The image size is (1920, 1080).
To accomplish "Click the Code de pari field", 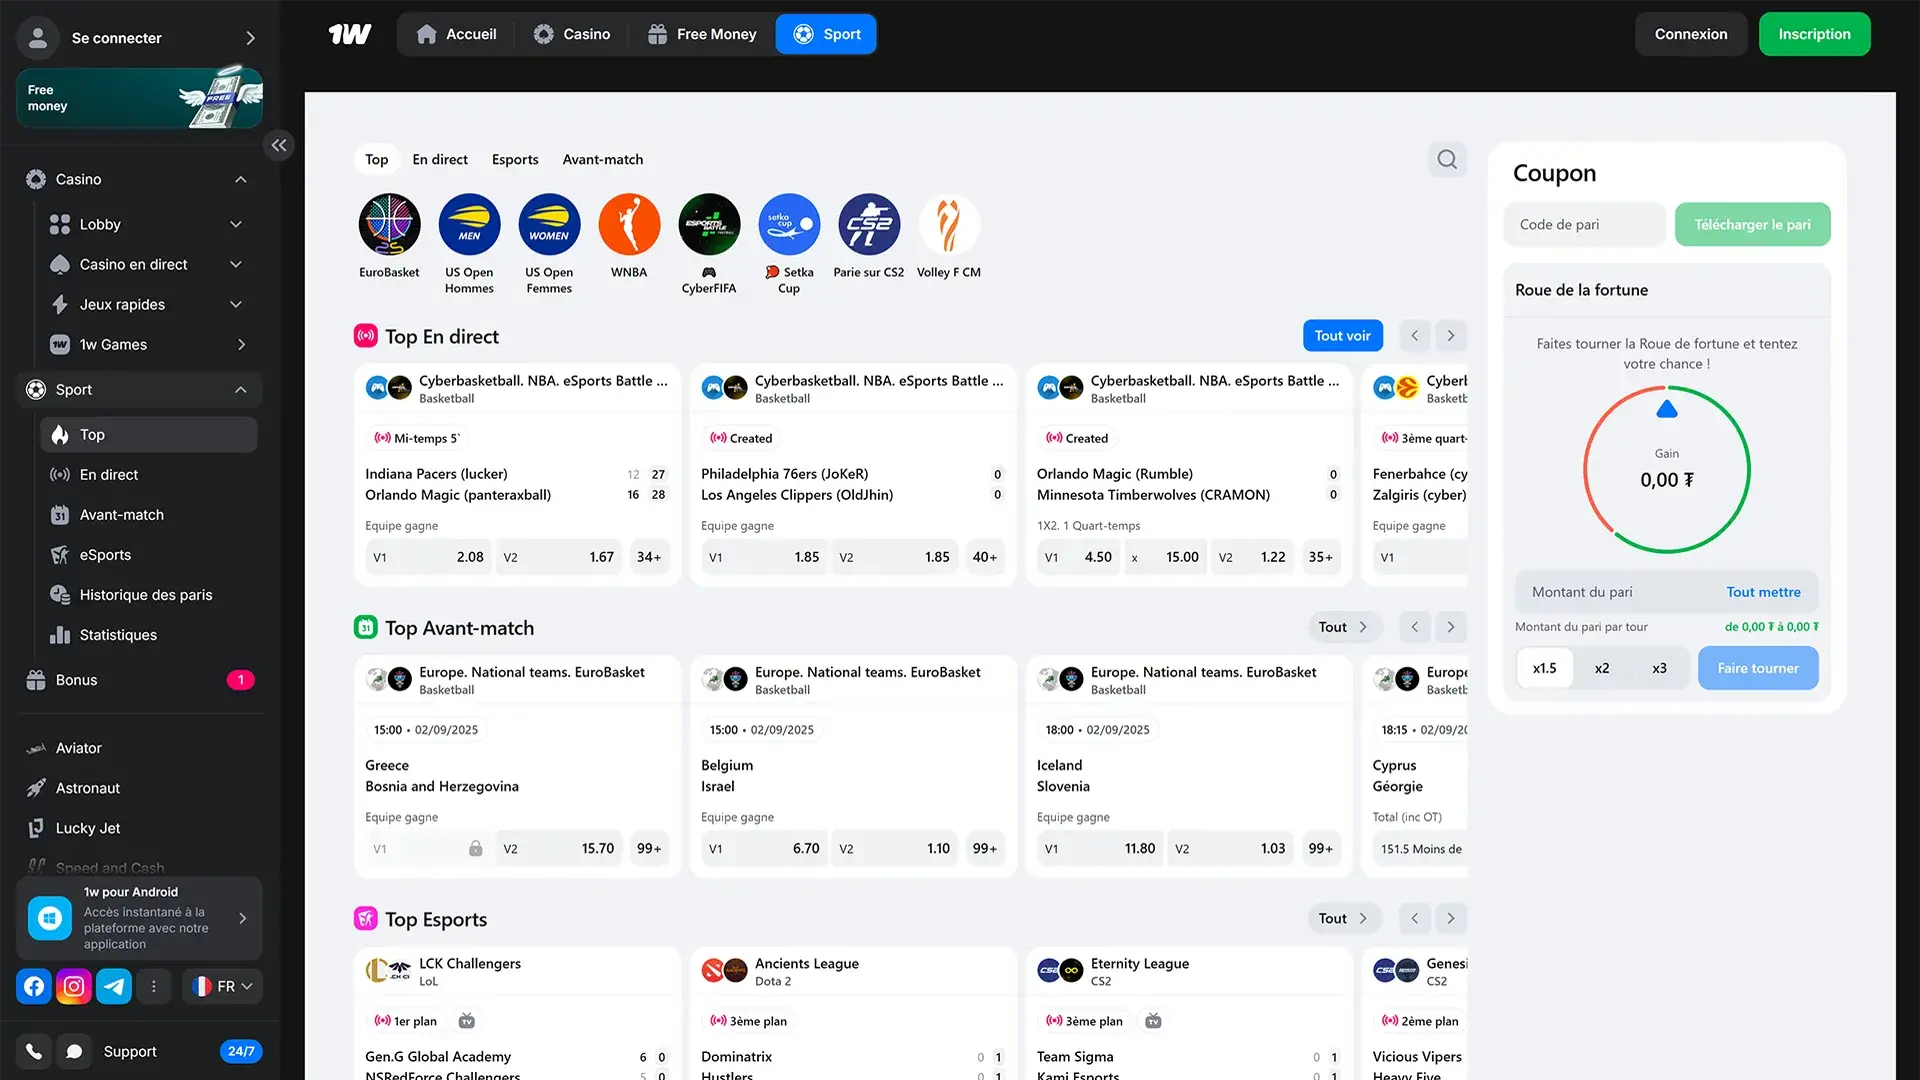I will click(x=1584, y=224).
